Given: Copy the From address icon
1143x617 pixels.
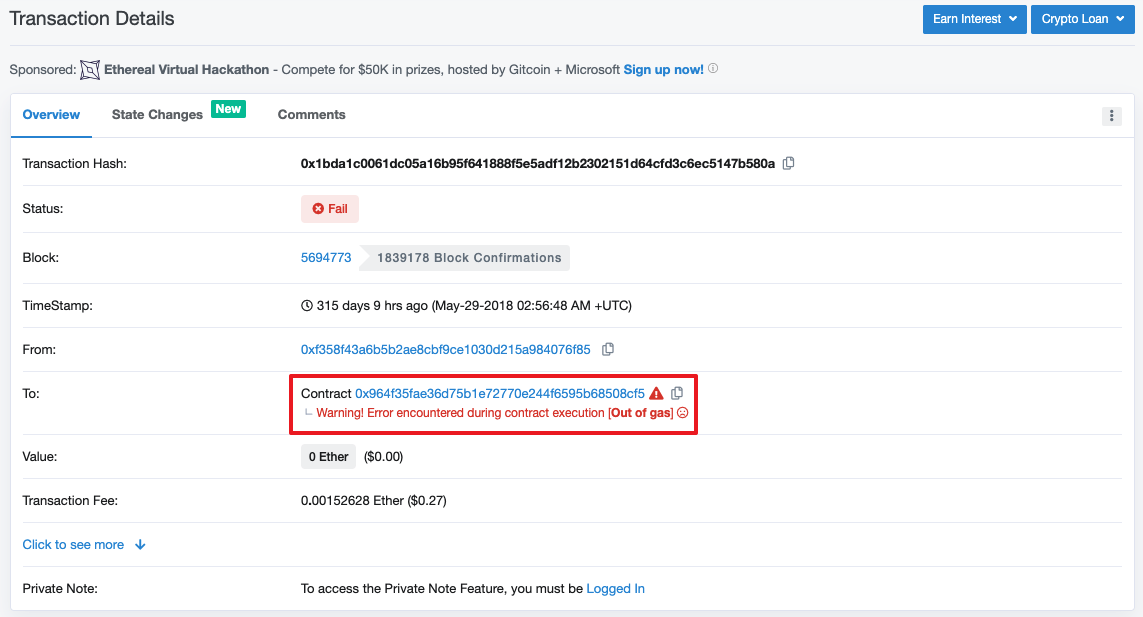Looking at the screenshot, I should [x=607, y=349].
